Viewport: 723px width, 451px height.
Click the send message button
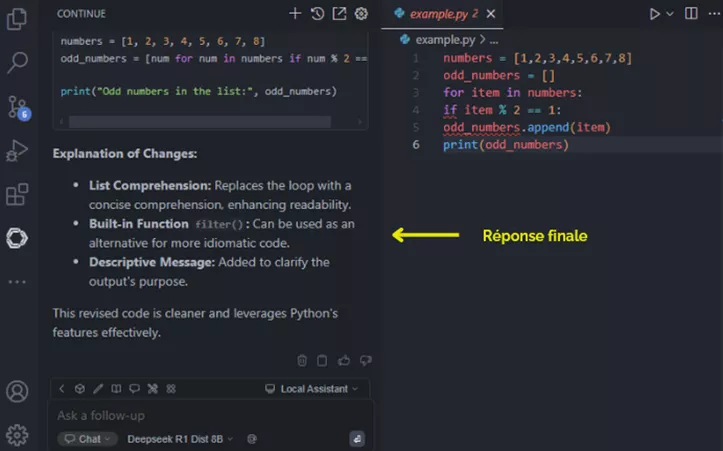tap(357, 439)
